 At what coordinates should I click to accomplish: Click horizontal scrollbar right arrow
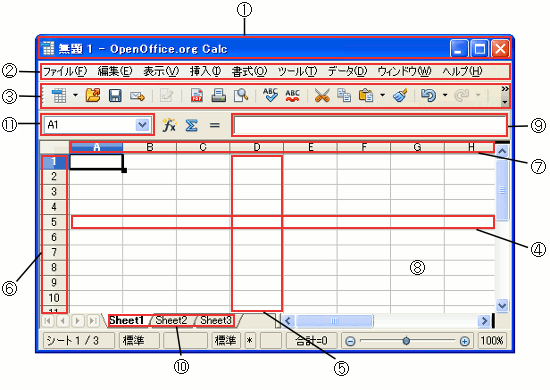click(484, 321)
